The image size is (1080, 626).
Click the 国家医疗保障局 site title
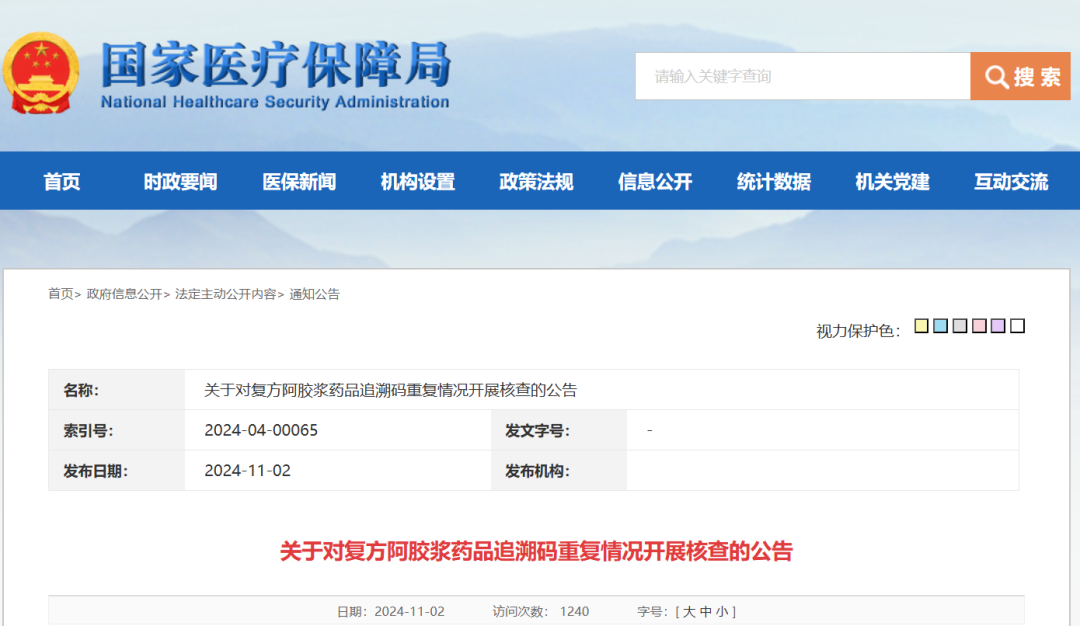[x=276, y=64]
